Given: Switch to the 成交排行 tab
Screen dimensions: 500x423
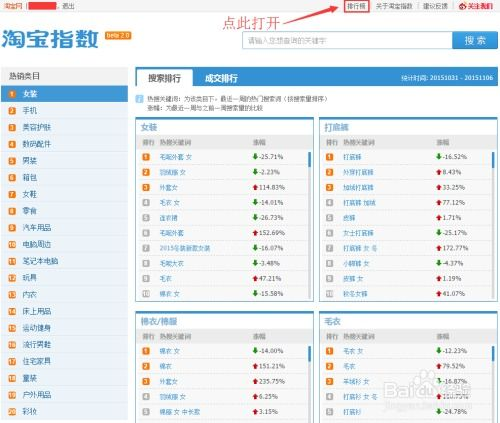Looking at the screenshot, I should click(221, 78).
